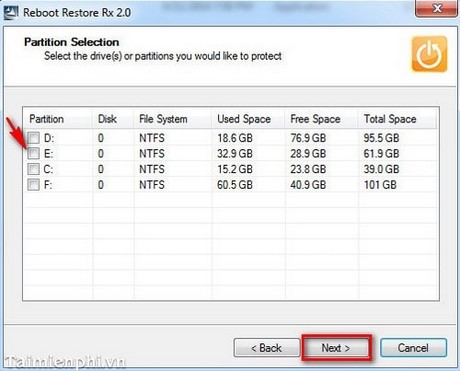Image resolution: width=460 pixels, height=371 pixels.
Task: Click the C: drive label
Action: point(48,169)
